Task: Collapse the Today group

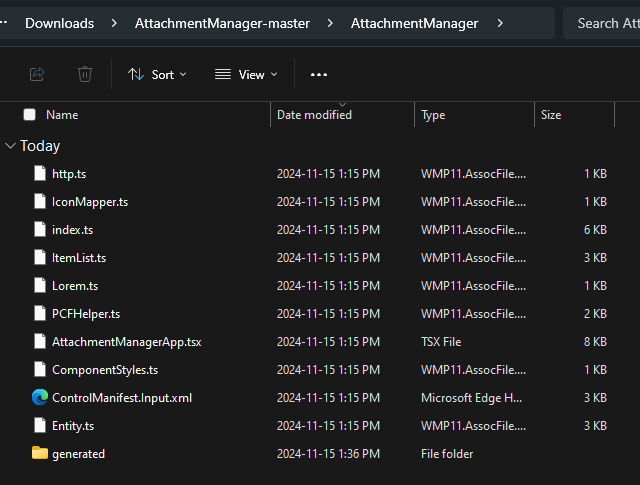Action: pyautogui.click(x=10, y=146)
